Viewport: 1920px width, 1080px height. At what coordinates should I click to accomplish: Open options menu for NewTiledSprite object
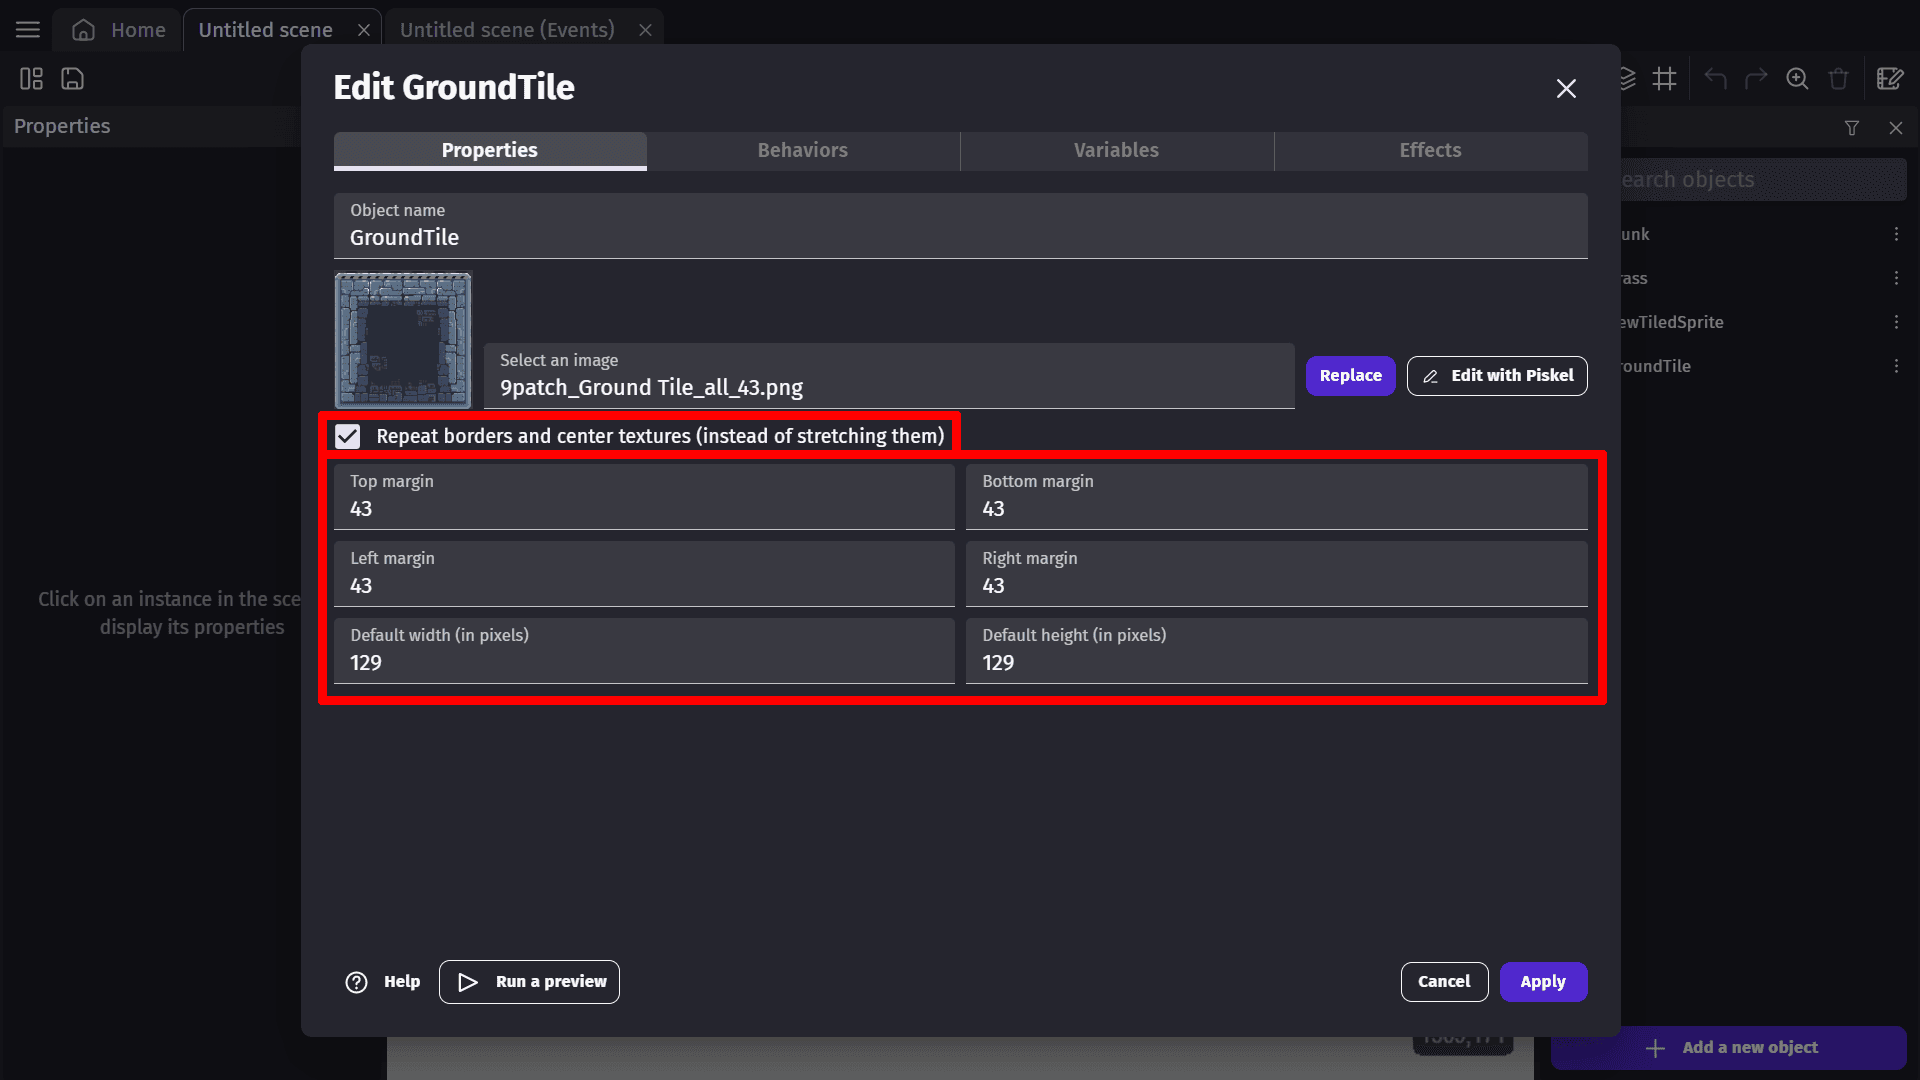[1896, 322]
